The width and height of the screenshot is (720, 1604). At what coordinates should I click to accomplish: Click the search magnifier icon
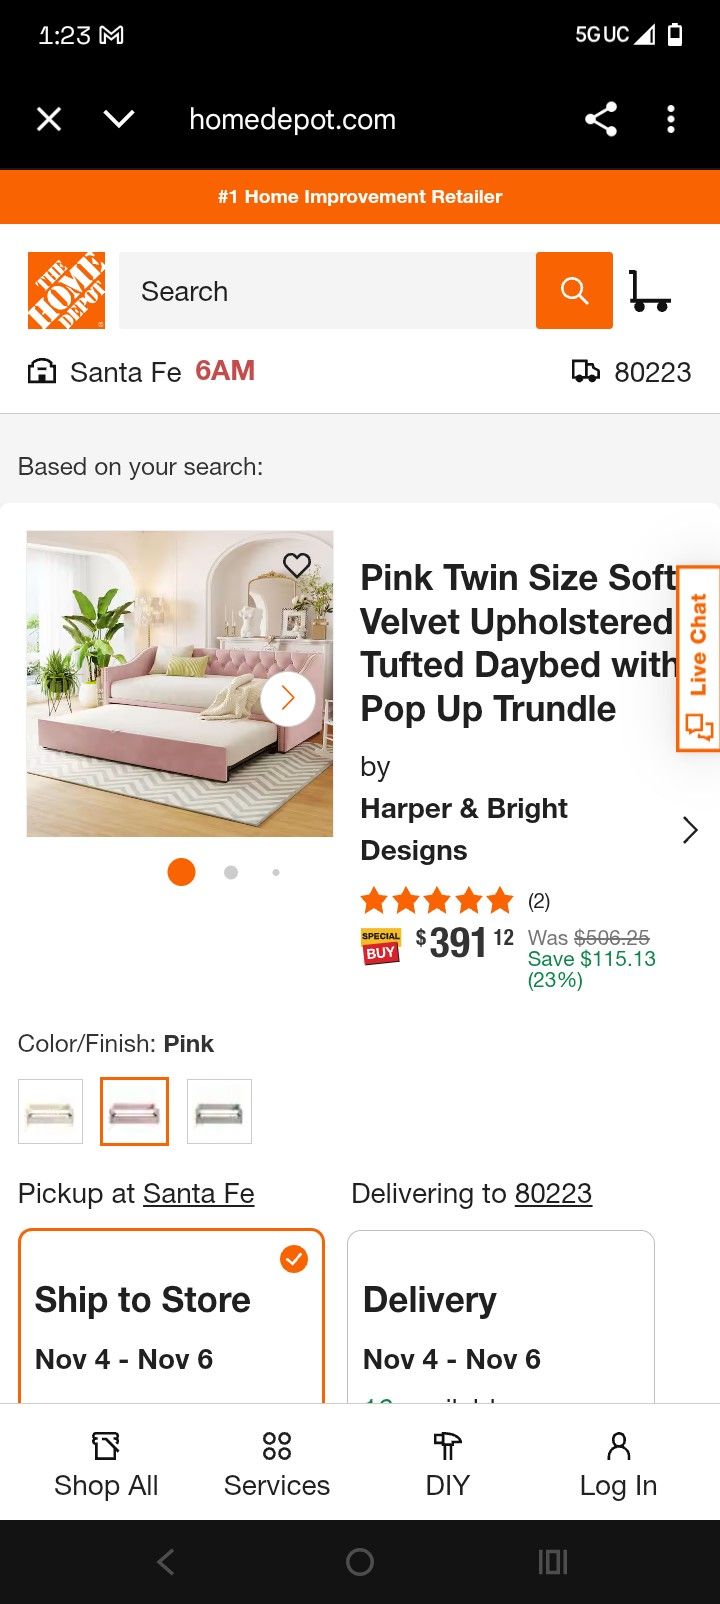pos(574,291)
